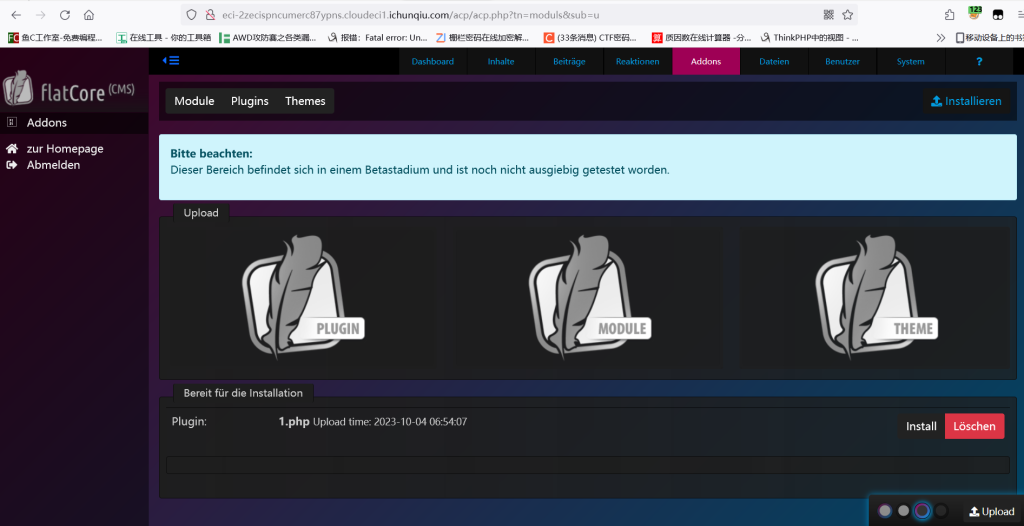
Task: Click the browser address bar
Action: click(x=500, y=15)
